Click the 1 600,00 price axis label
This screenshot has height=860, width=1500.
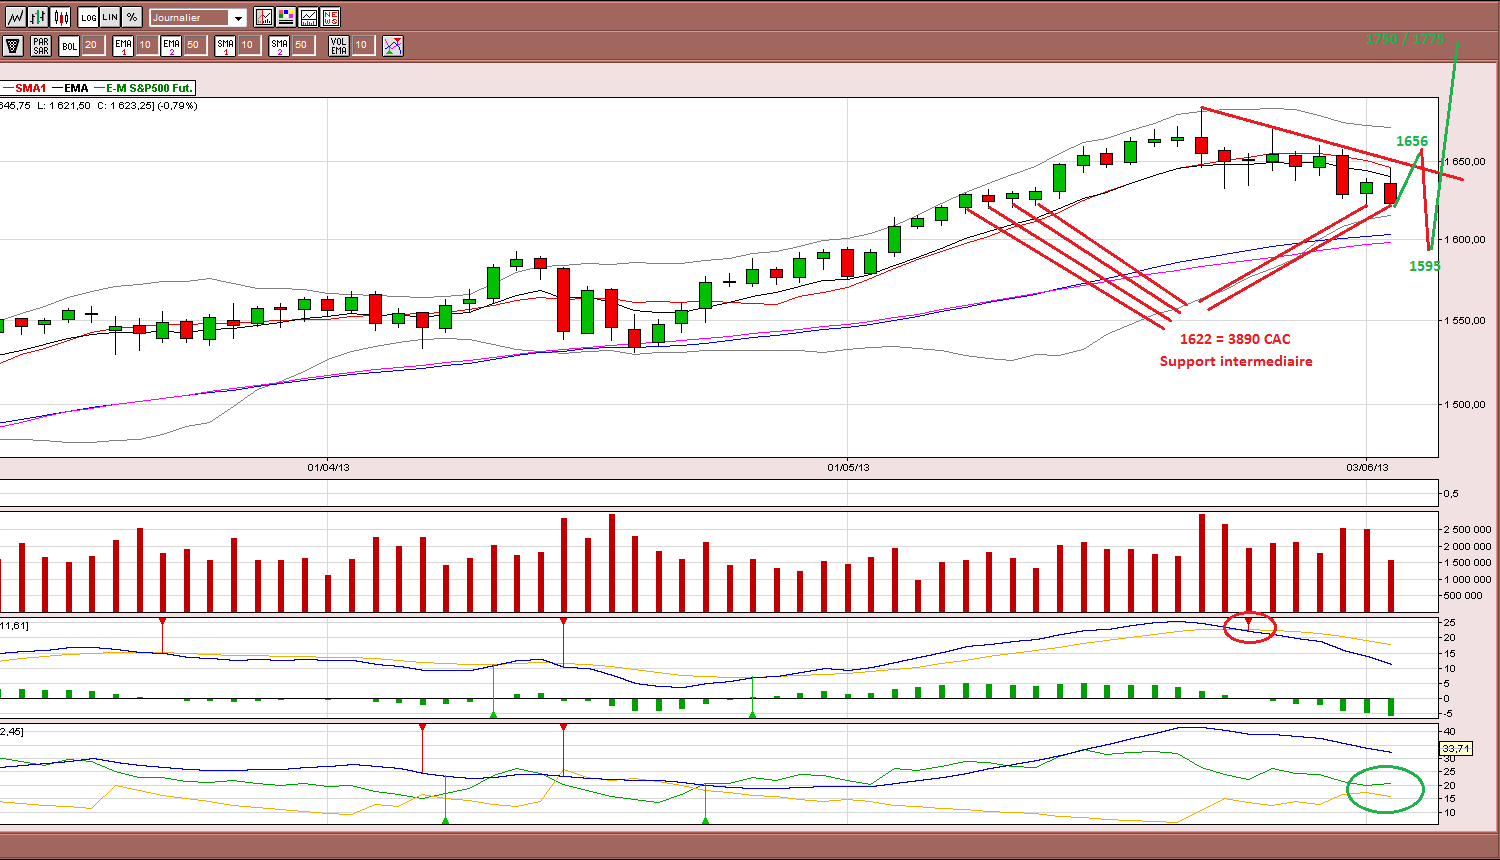coord(1464,239)
